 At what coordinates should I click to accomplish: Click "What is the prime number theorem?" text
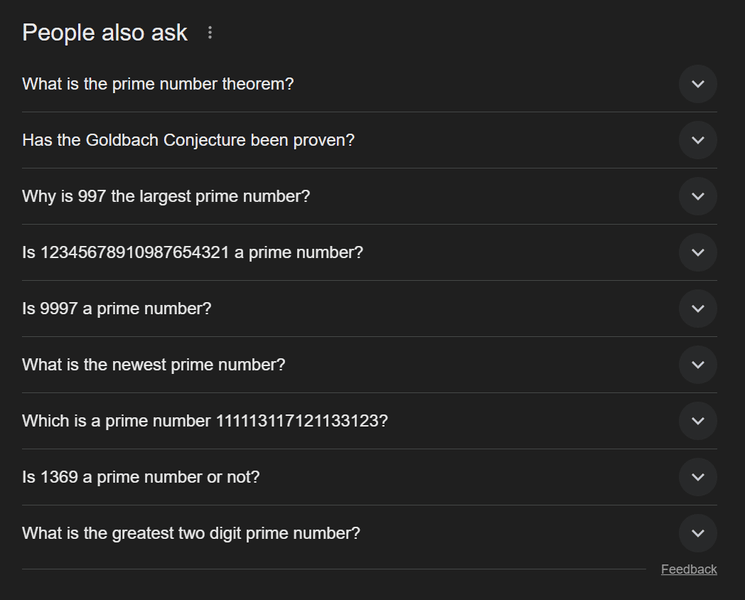pos(158,84)
